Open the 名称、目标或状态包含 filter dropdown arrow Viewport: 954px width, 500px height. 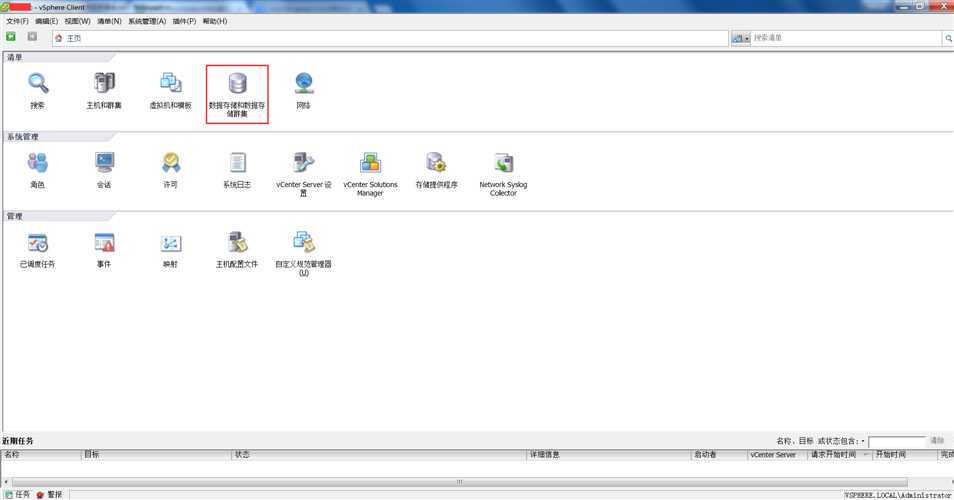tap(863, 441)
